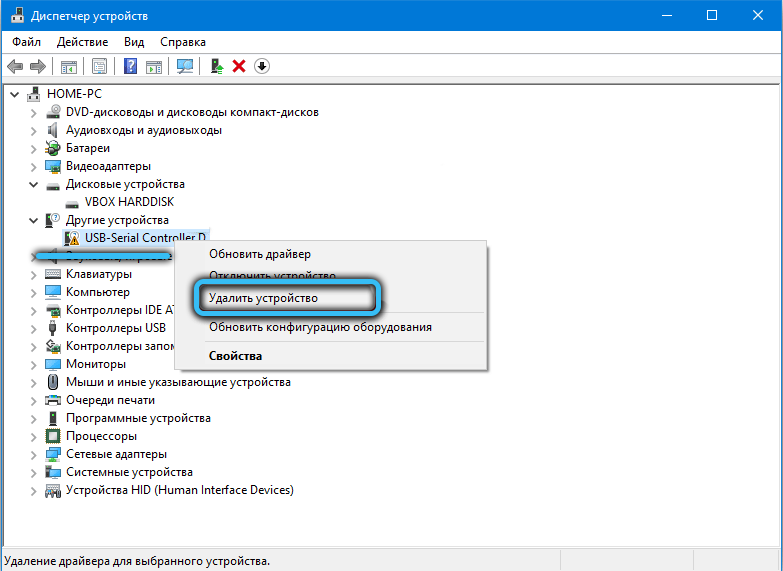Screen dimensions: 783x571
Task: Click the Forward arrow toolbar icon
Action: [x=38, y=66]
